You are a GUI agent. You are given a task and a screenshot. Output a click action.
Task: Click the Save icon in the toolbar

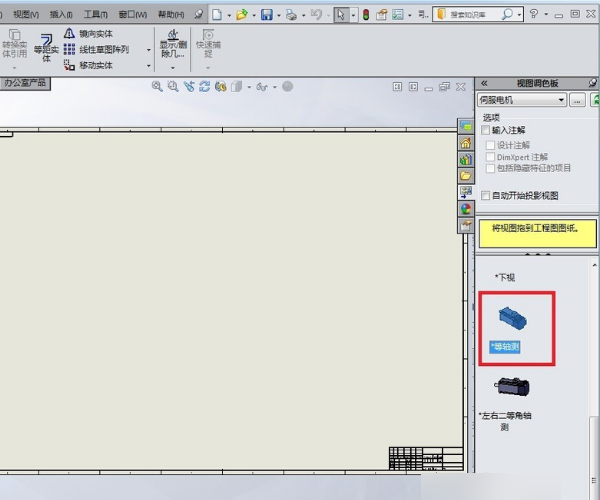coord(267,14)
